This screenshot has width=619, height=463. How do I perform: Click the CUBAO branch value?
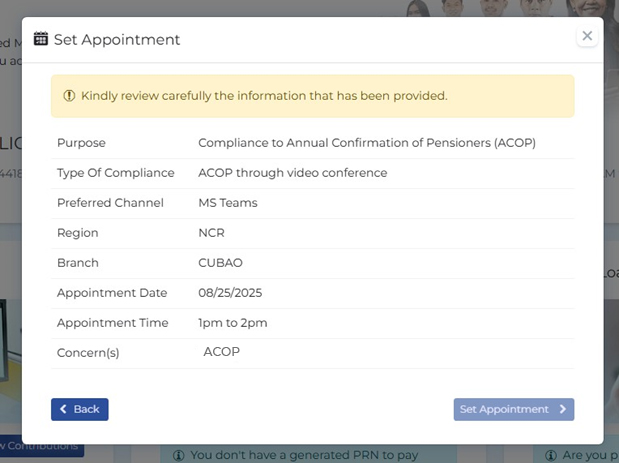pyautogui.click(x=220, y=263)
